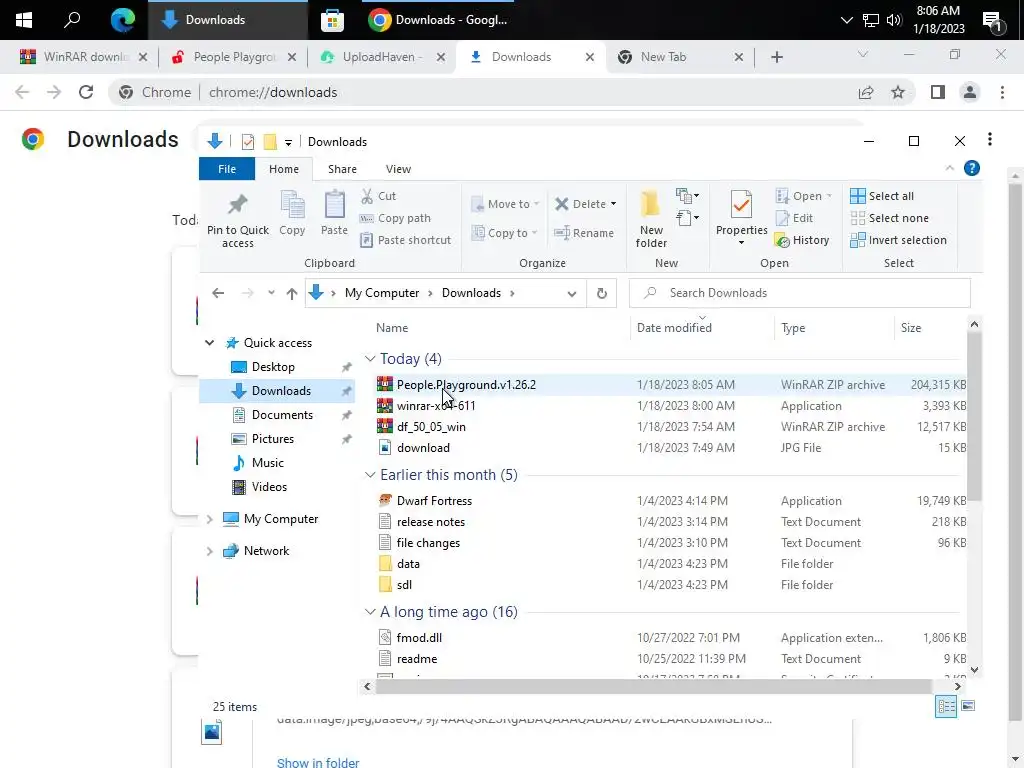Minimize the ribbon with caret

tap(950, 168)
